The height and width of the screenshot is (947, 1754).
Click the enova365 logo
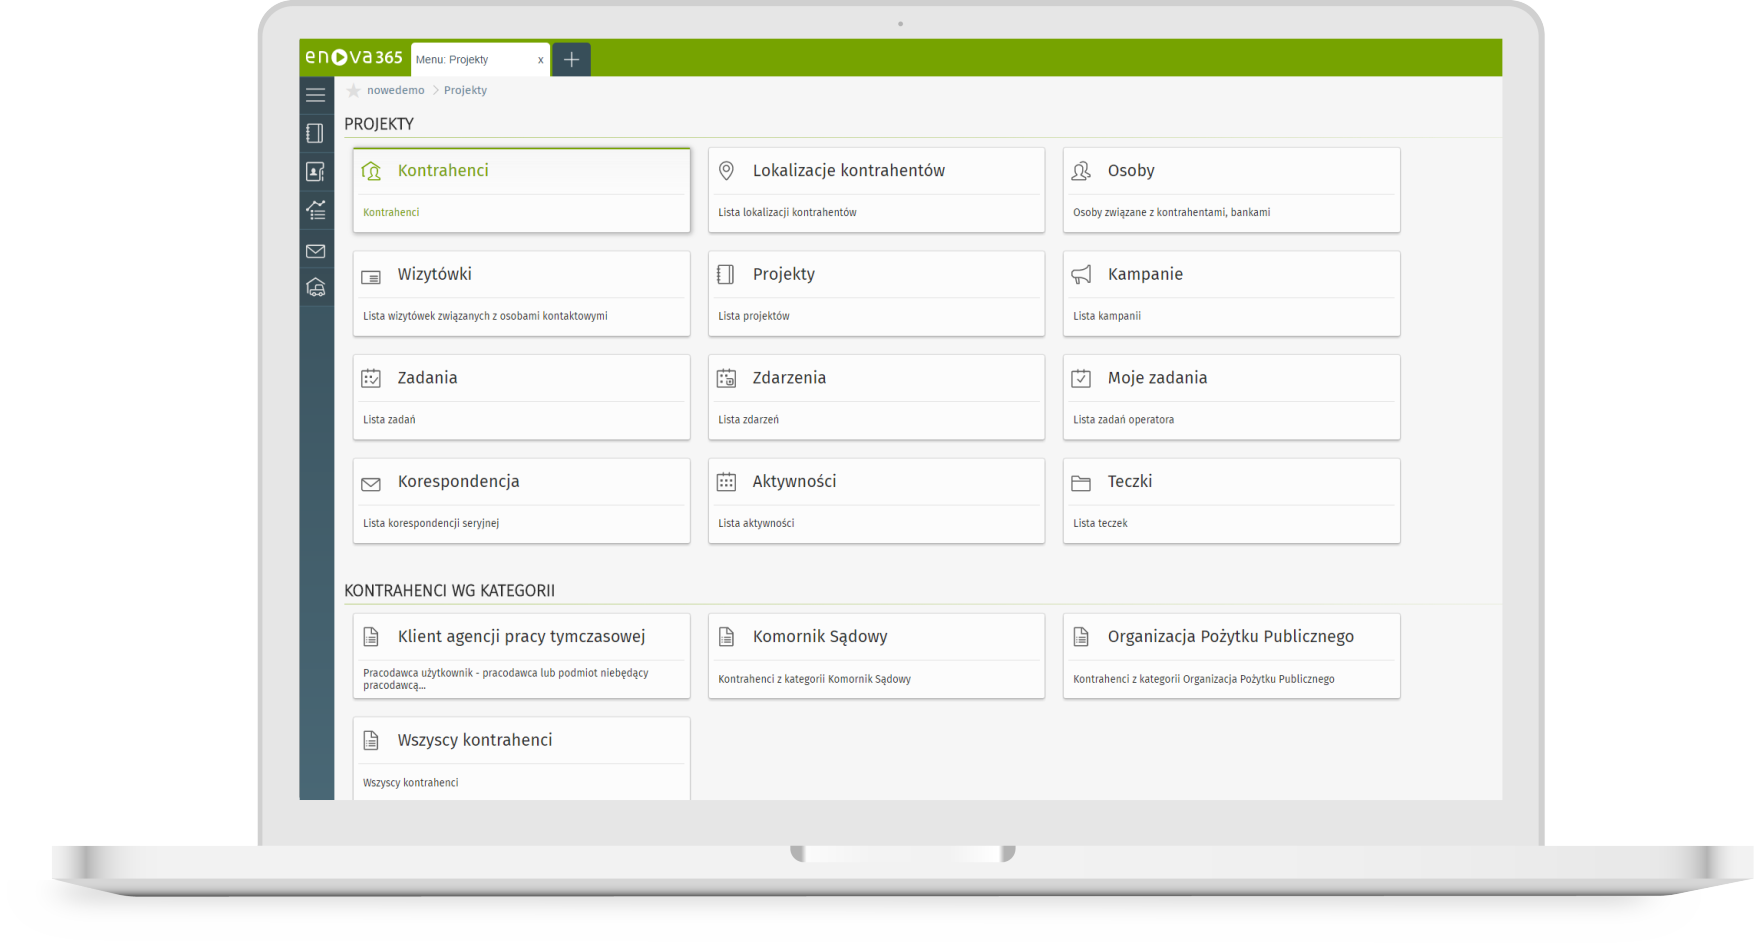(x=354, y=58)
